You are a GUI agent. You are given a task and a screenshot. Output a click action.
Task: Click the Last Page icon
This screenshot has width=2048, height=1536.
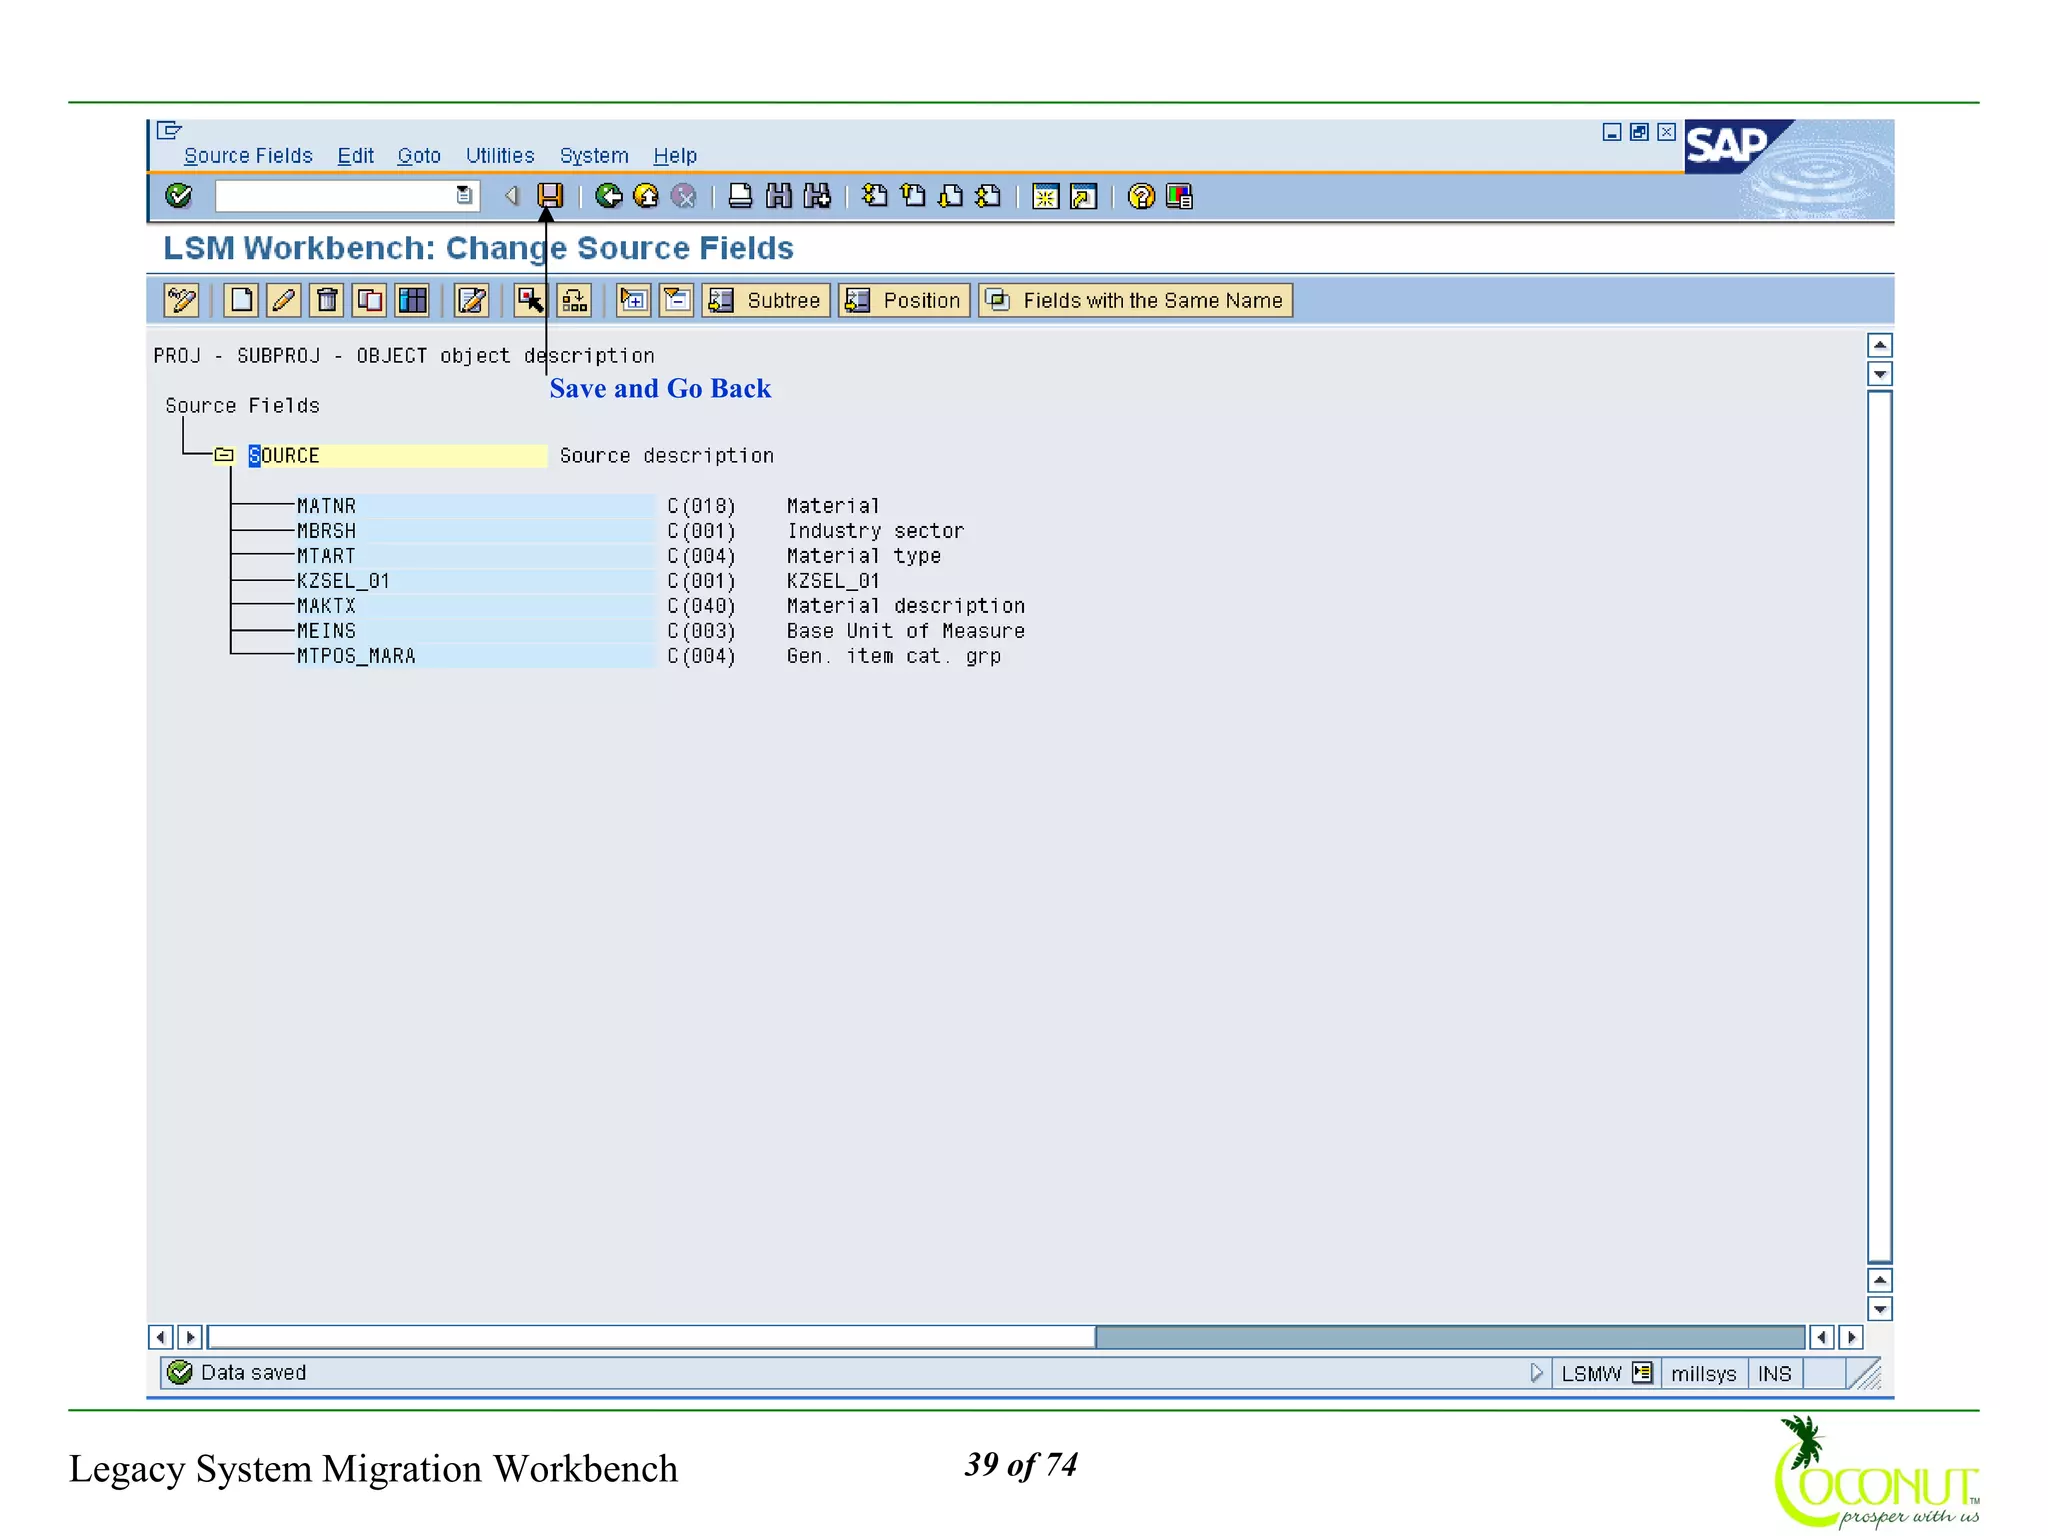tap(989, 196)
